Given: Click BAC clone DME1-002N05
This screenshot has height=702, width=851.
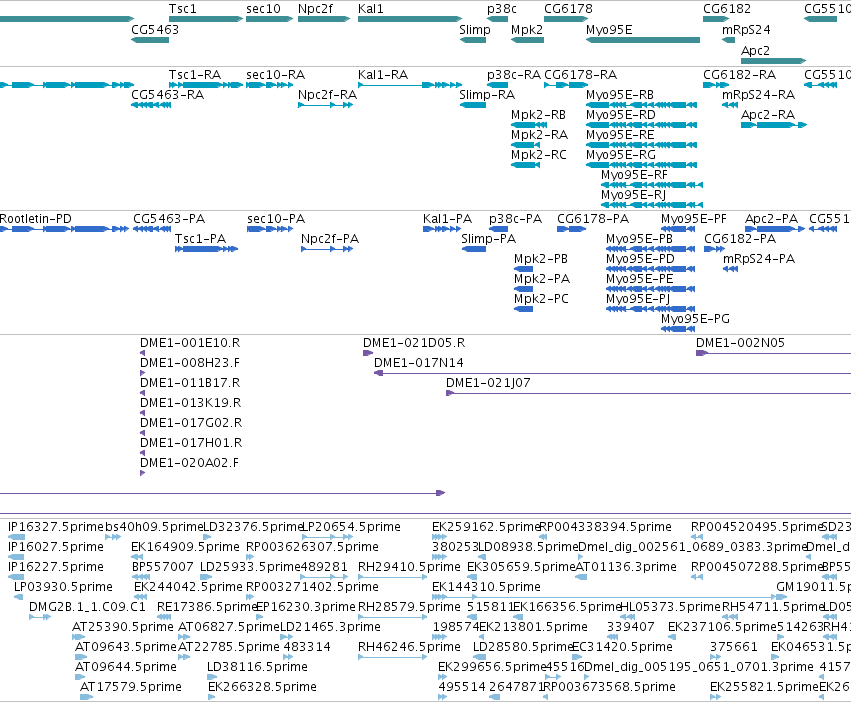Looking at the screenshot, I should pyautogui.click(x=740, y=343).
